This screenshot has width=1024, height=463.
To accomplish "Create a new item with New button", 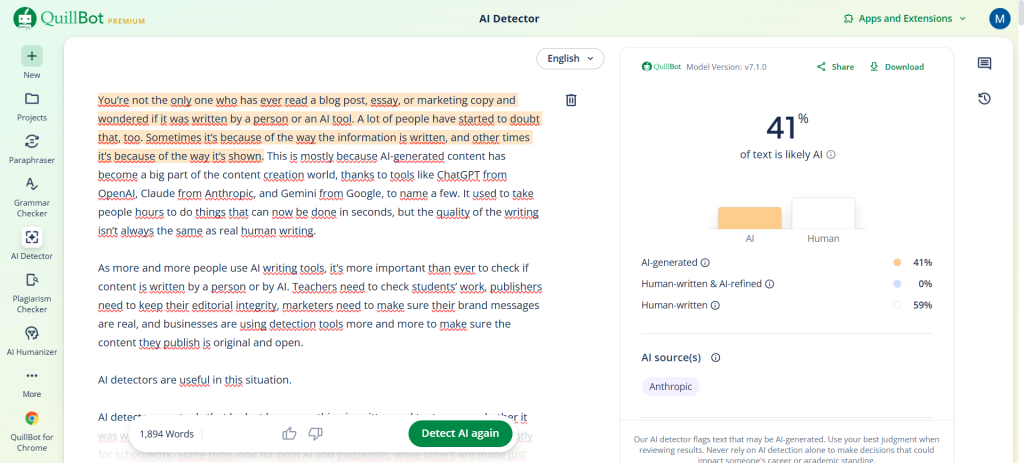I will [x=32, y=63].
